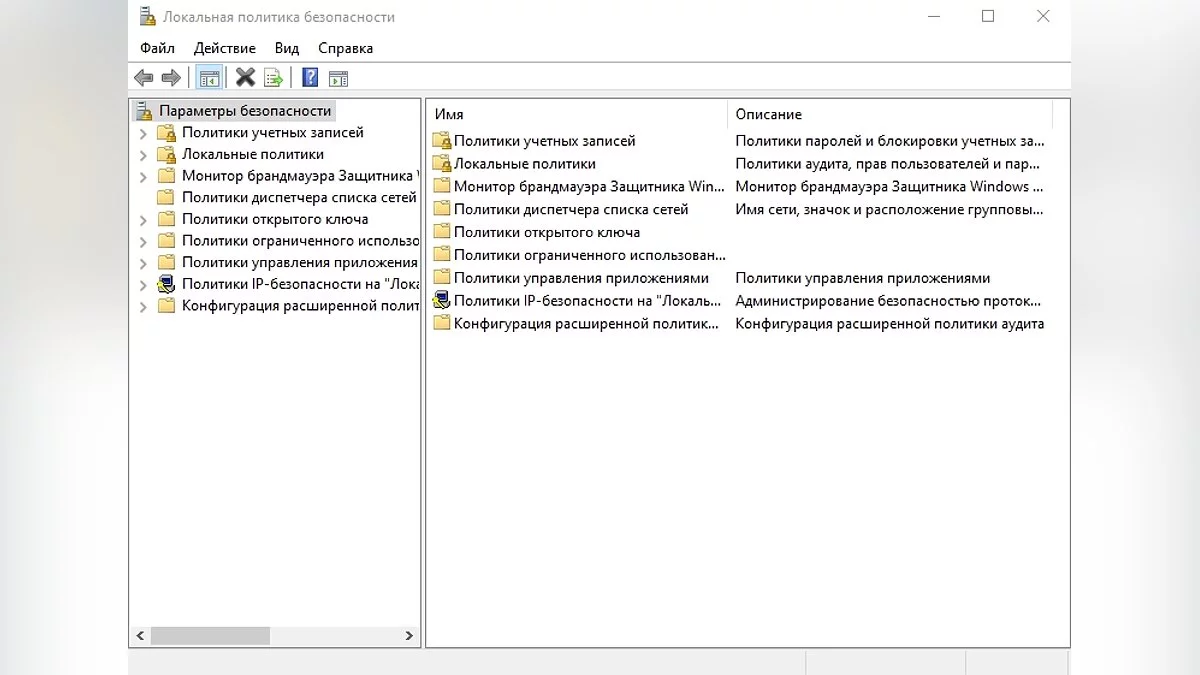Select Политики IP-безопасности icon in right list
This screenshot has height=675, width=1200.
tap(442, 300)
